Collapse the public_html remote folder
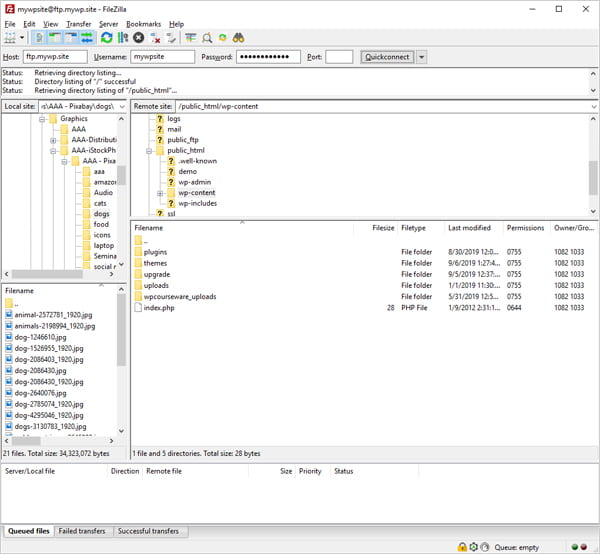The height and width of the screenshot is (554, 600). [x=149, y=151]
